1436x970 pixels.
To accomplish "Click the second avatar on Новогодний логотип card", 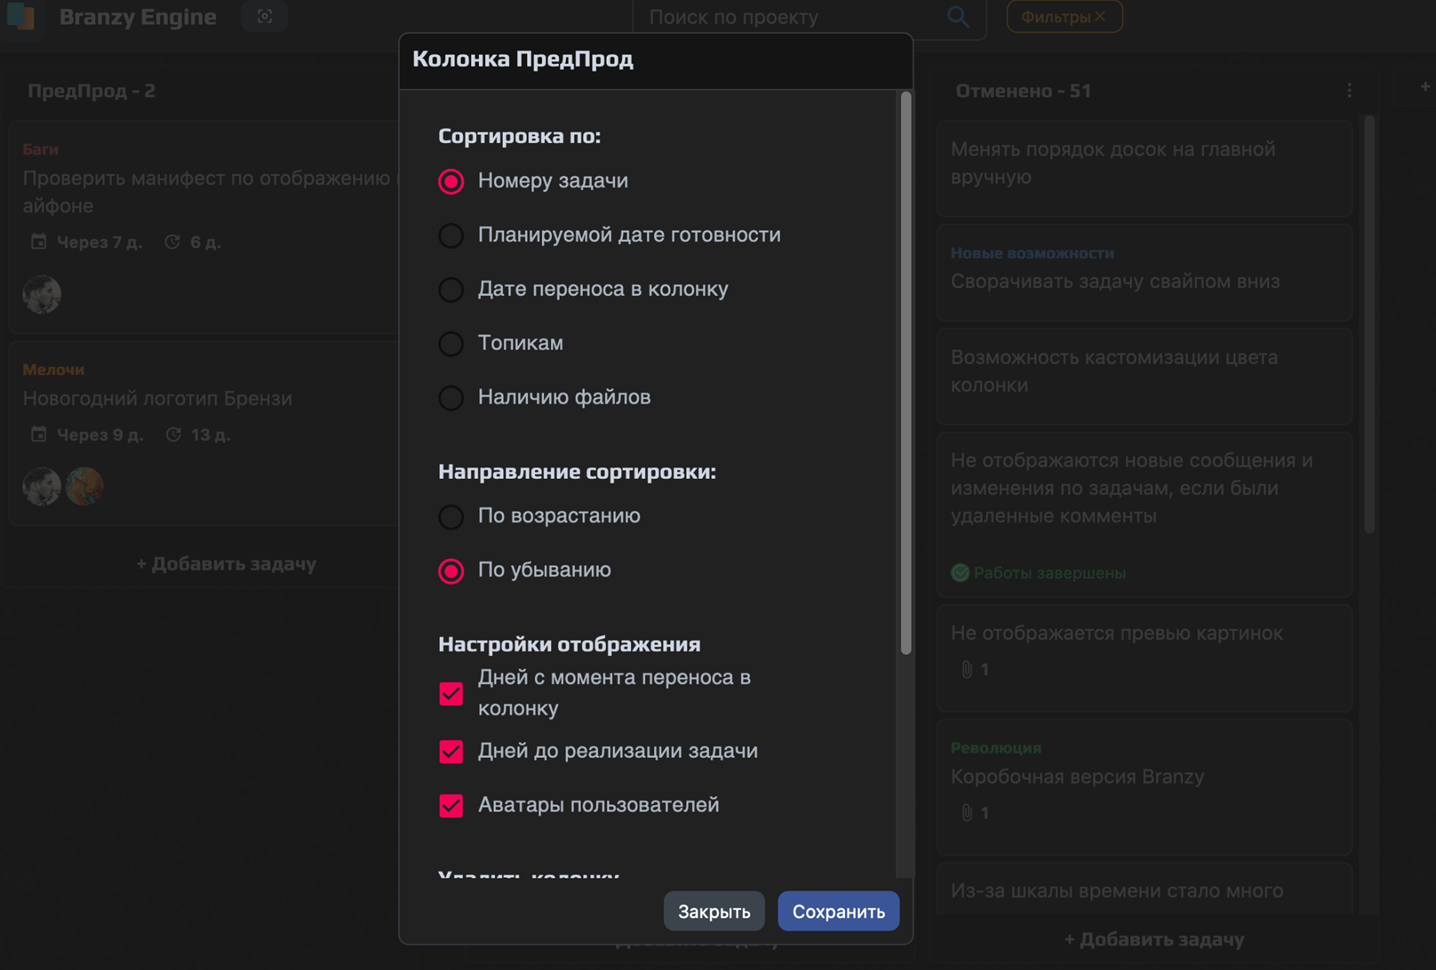I will [85, 486].
